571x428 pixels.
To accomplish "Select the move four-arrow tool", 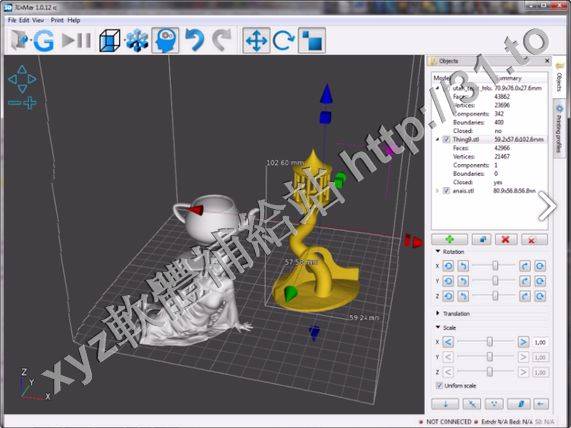I will tap(256, 40).
